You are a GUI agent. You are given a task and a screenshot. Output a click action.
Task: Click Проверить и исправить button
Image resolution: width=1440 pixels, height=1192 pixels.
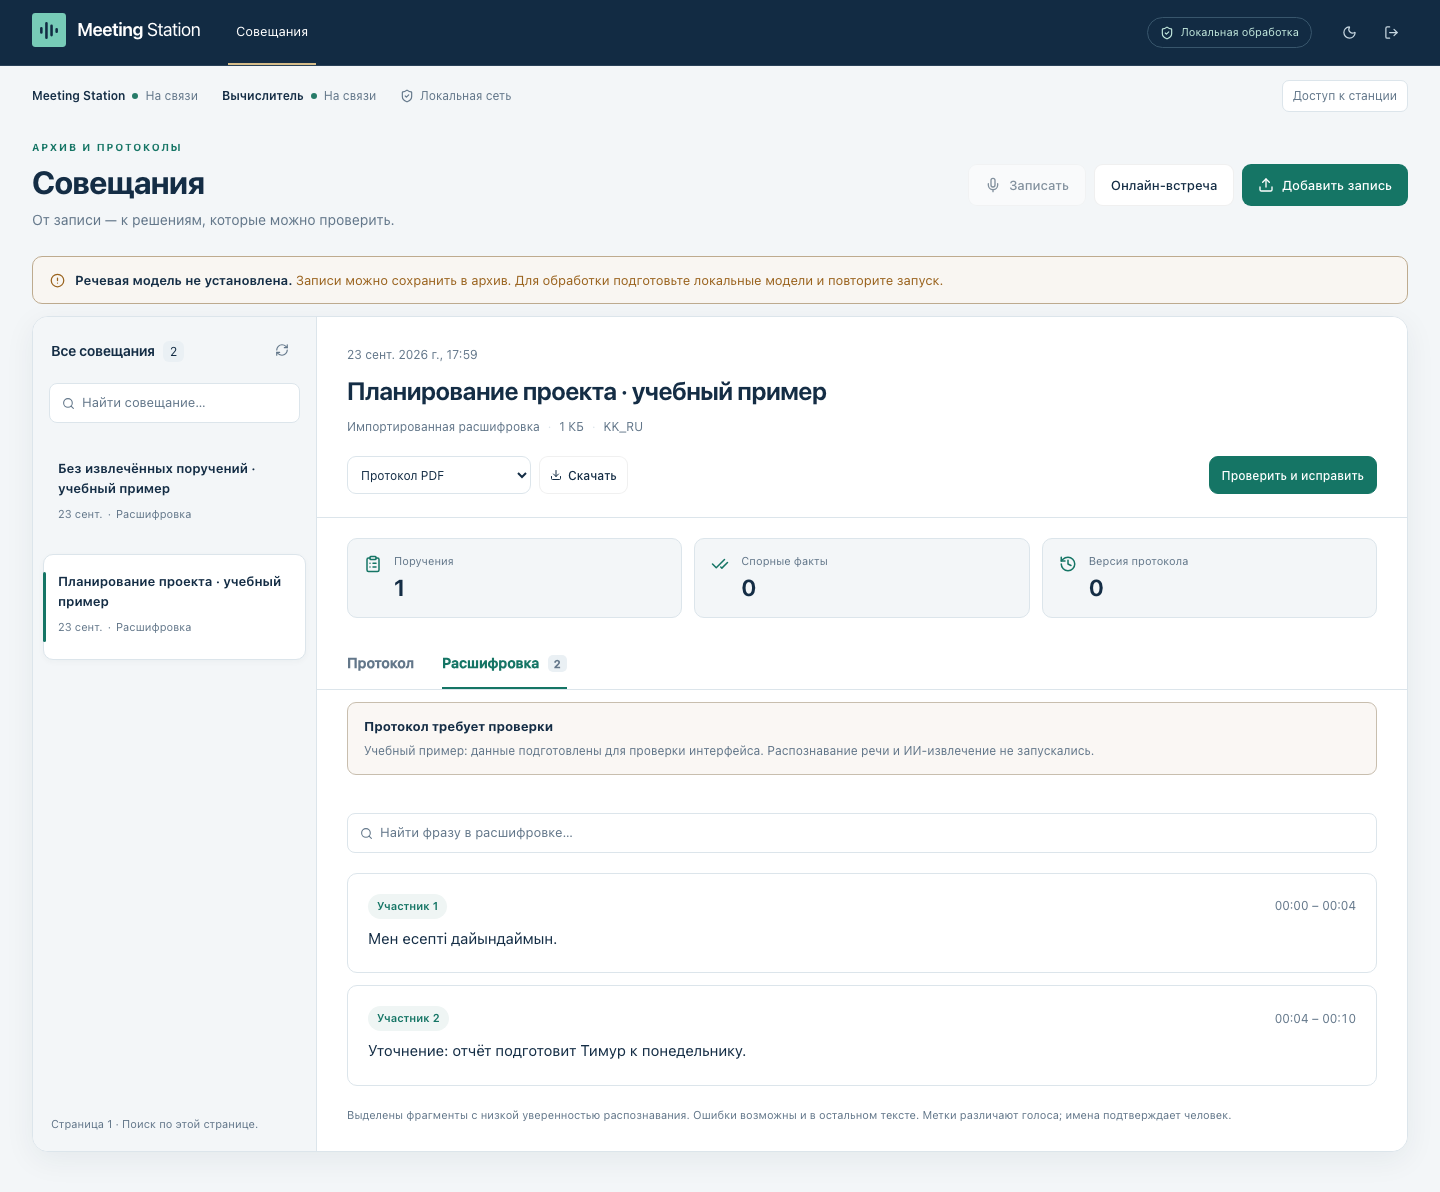click(x=1292, y=475)
